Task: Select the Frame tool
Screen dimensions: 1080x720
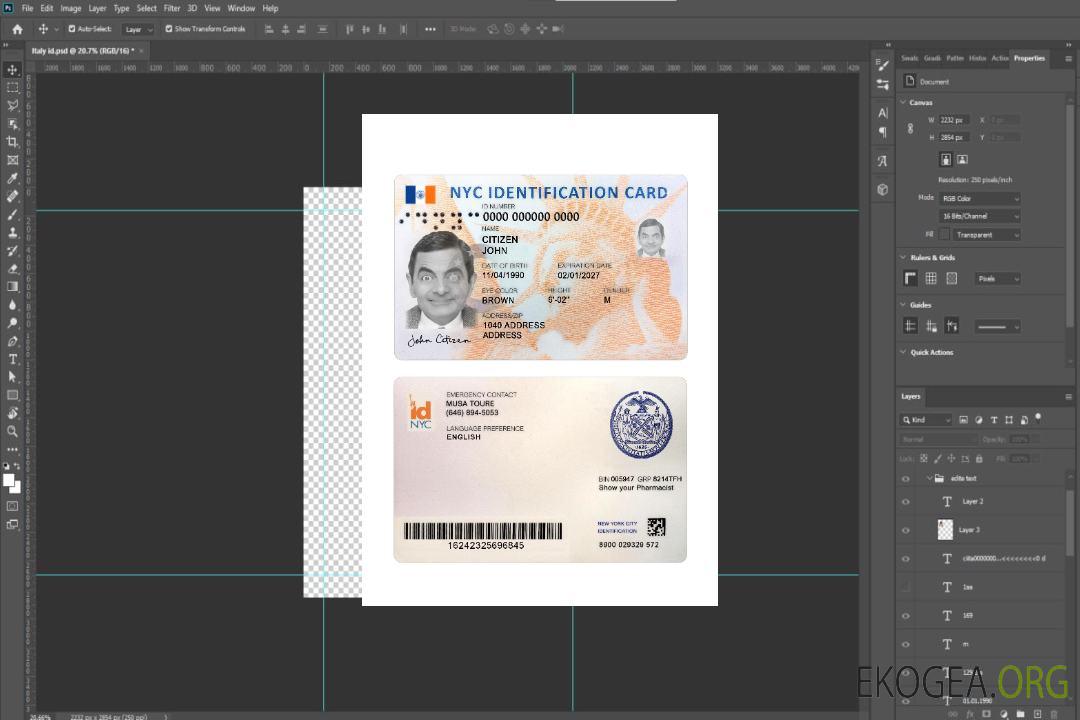Action: point(12,160)
